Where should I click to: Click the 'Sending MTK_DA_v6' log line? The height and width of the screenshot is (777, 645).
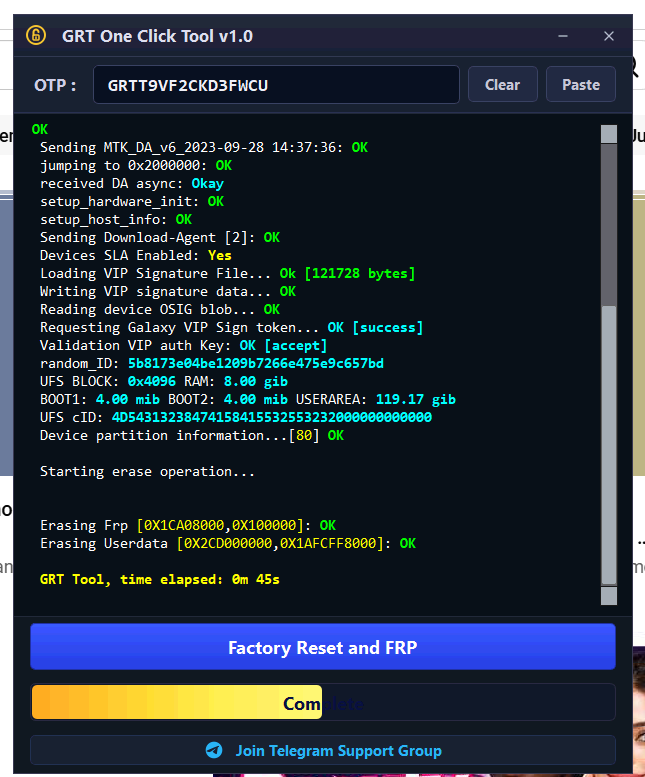(204, 147)
